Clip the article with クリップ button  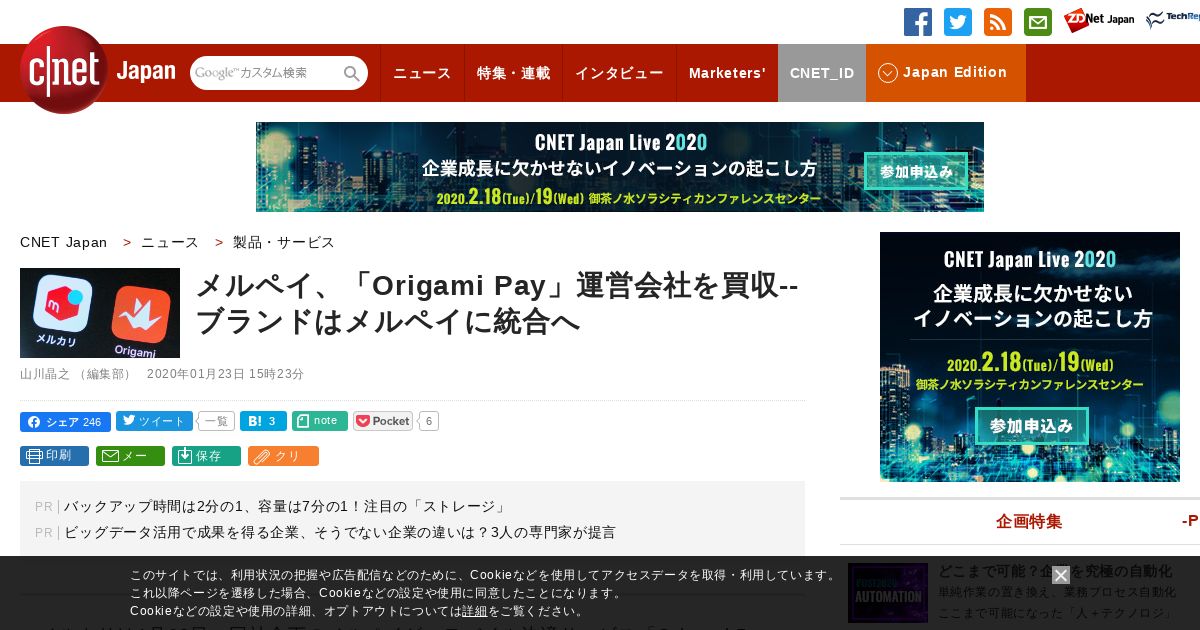(283, 456)
